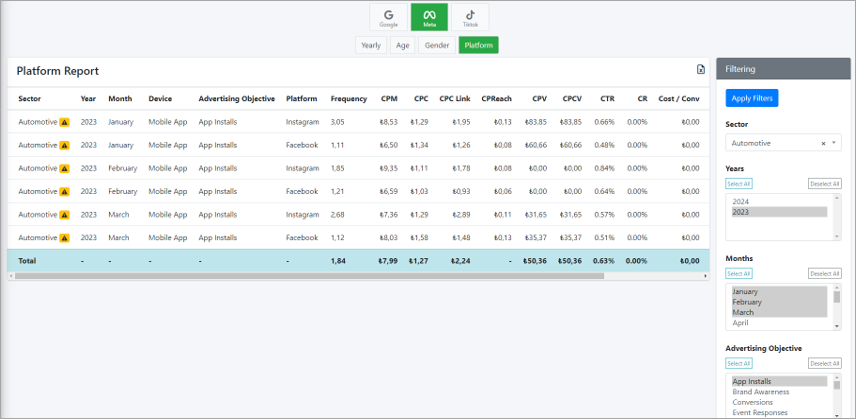This screenshot has height=419, width=856.
Task: Open the Gender tab
Action: click(x=437, y=45)
